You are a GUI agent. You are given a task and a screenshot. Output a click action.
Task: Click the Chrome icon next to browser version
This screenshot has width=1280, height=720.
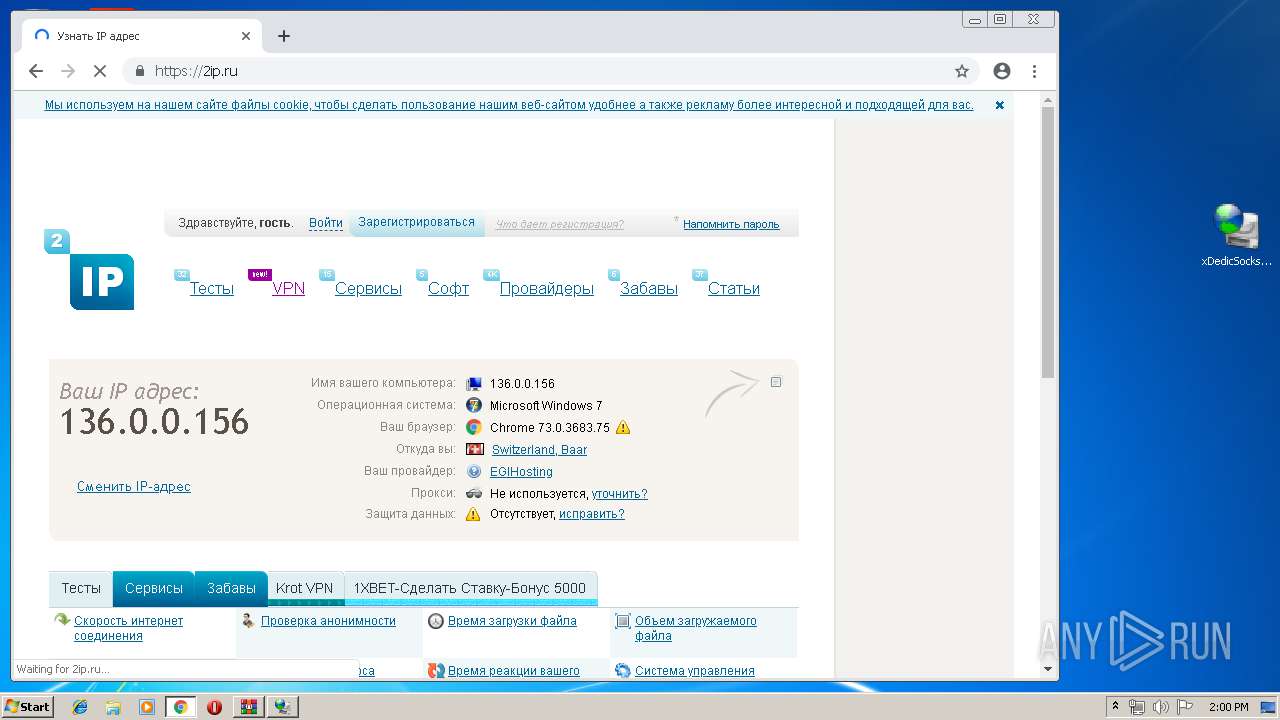pyautogui.click(x=474, y=427)
